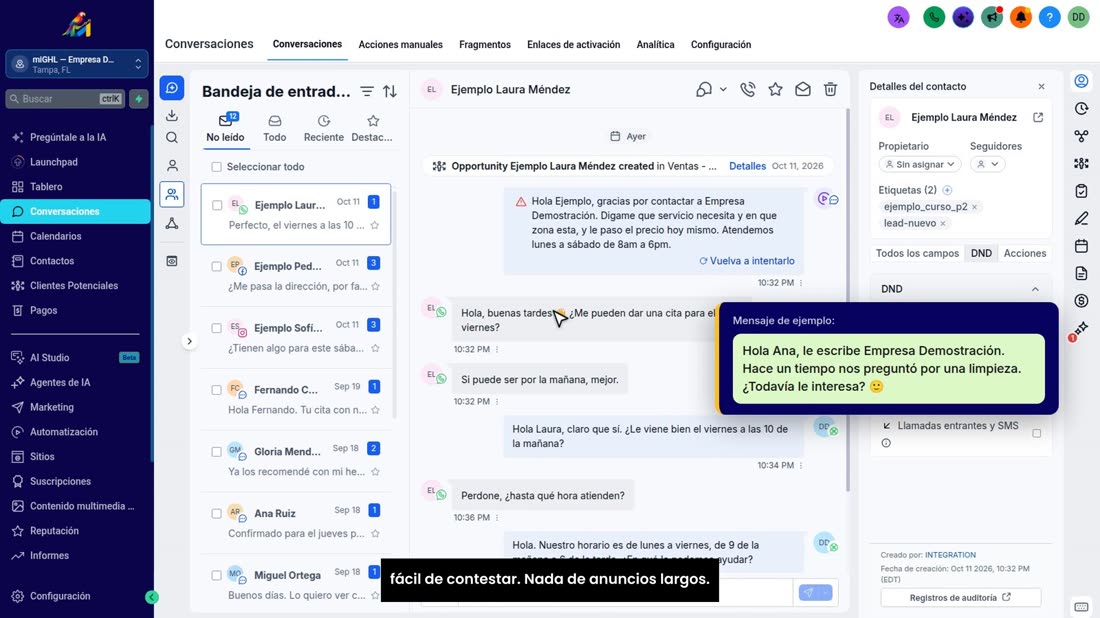Screen dimensions: 1100x618
Task: Click the quick actions lightning icon beside search
Action: [139, 99]
